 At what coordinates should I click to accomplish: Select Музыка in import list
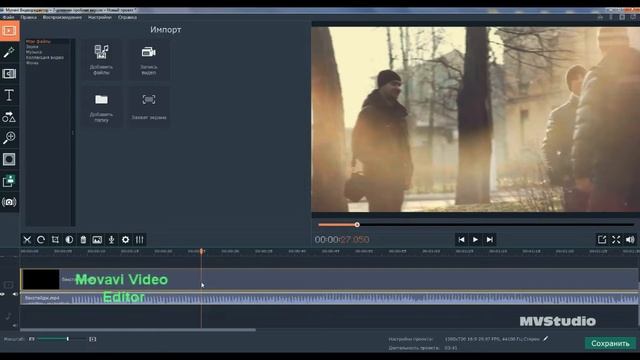34,52
